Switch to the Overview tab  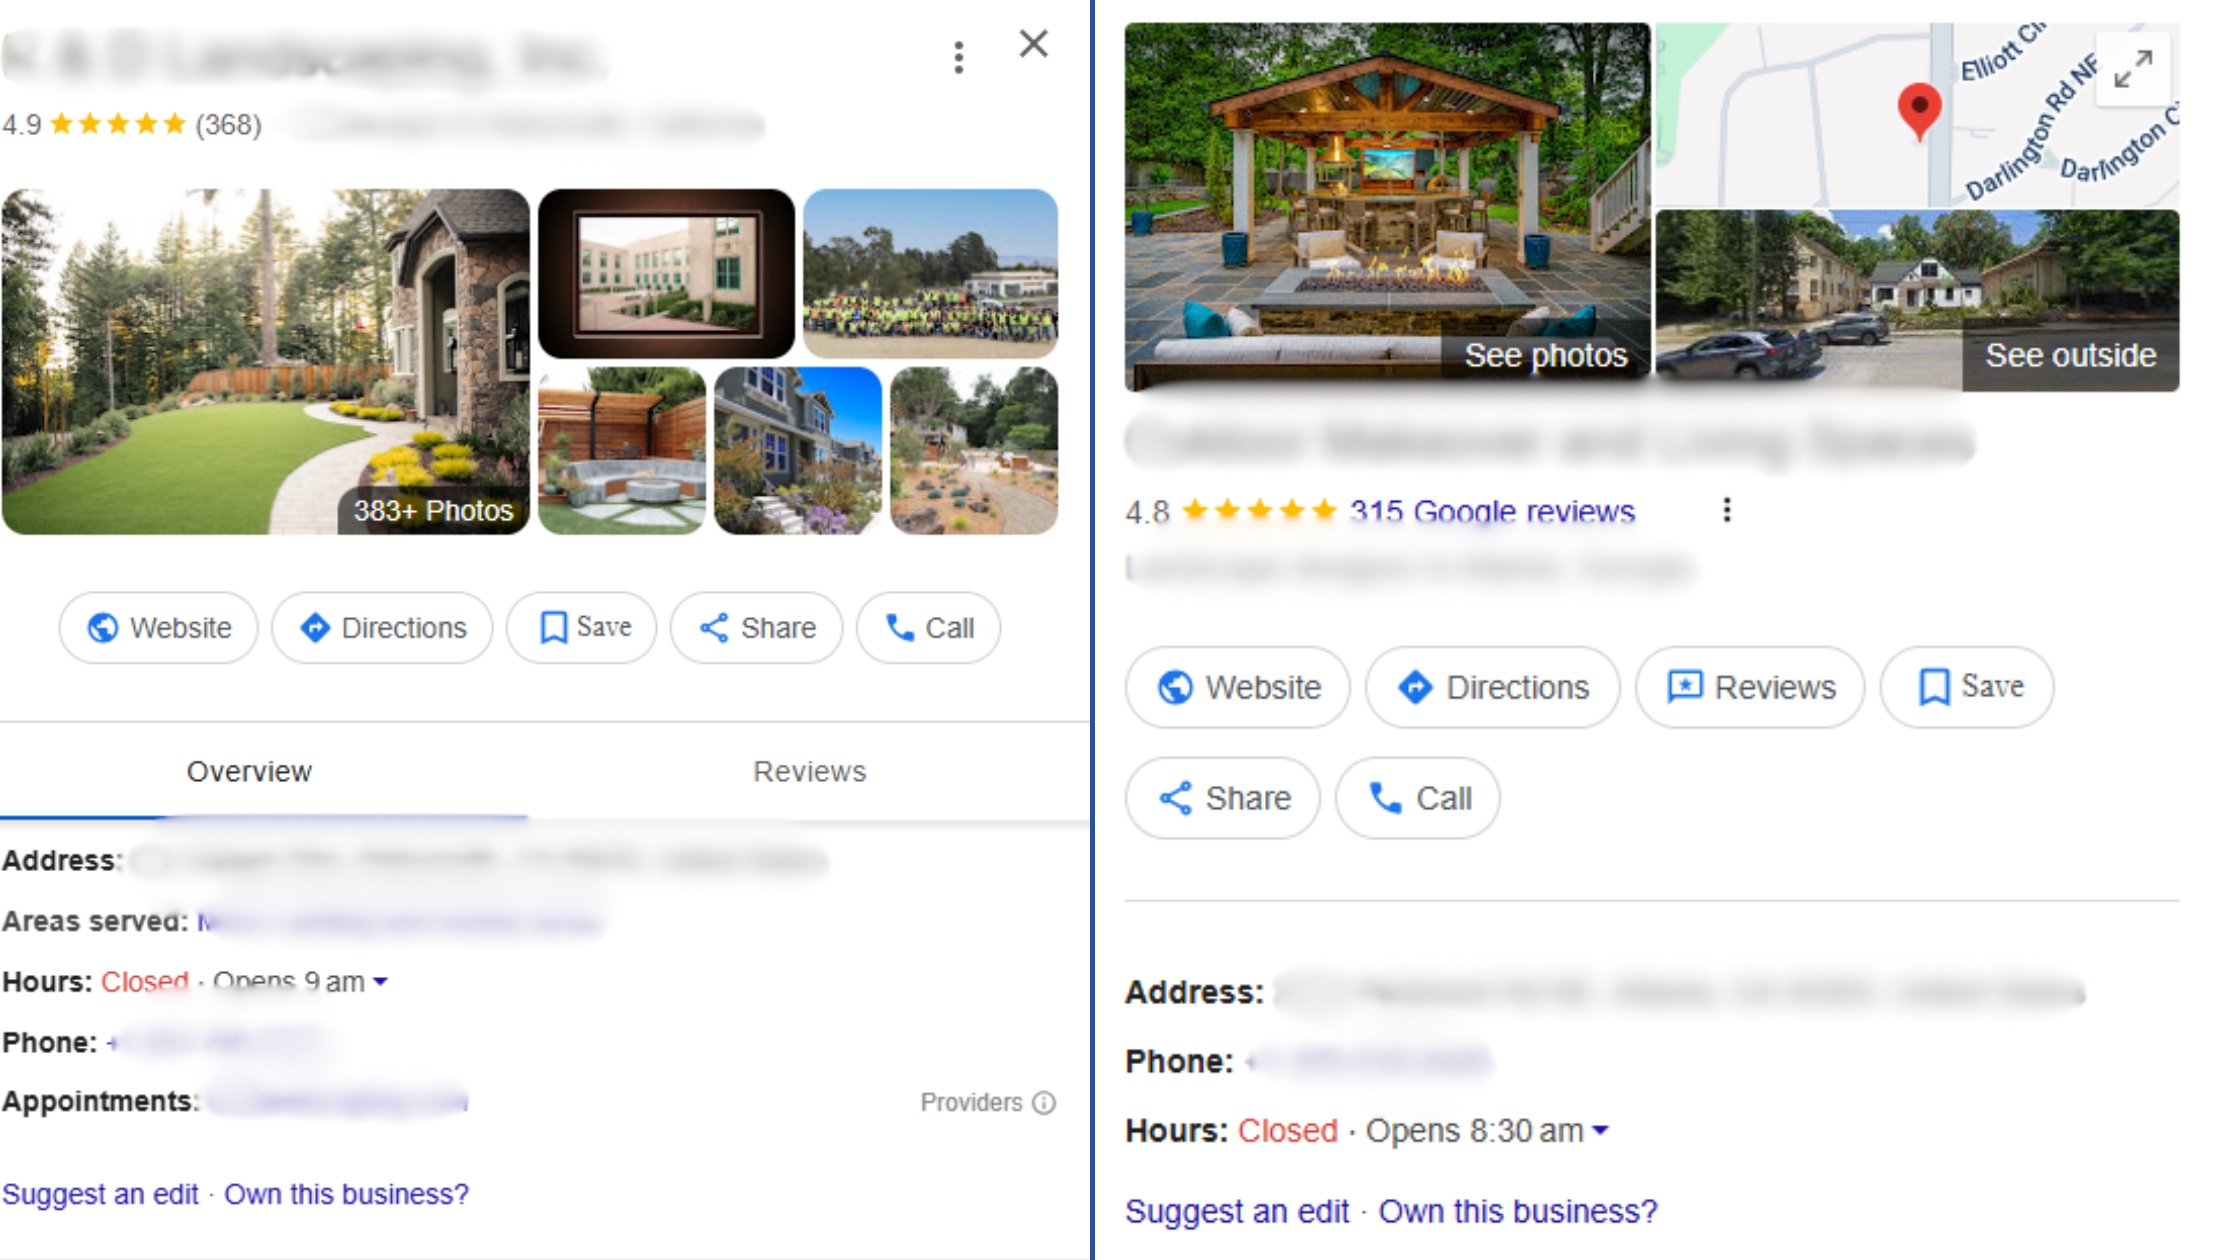249,771
